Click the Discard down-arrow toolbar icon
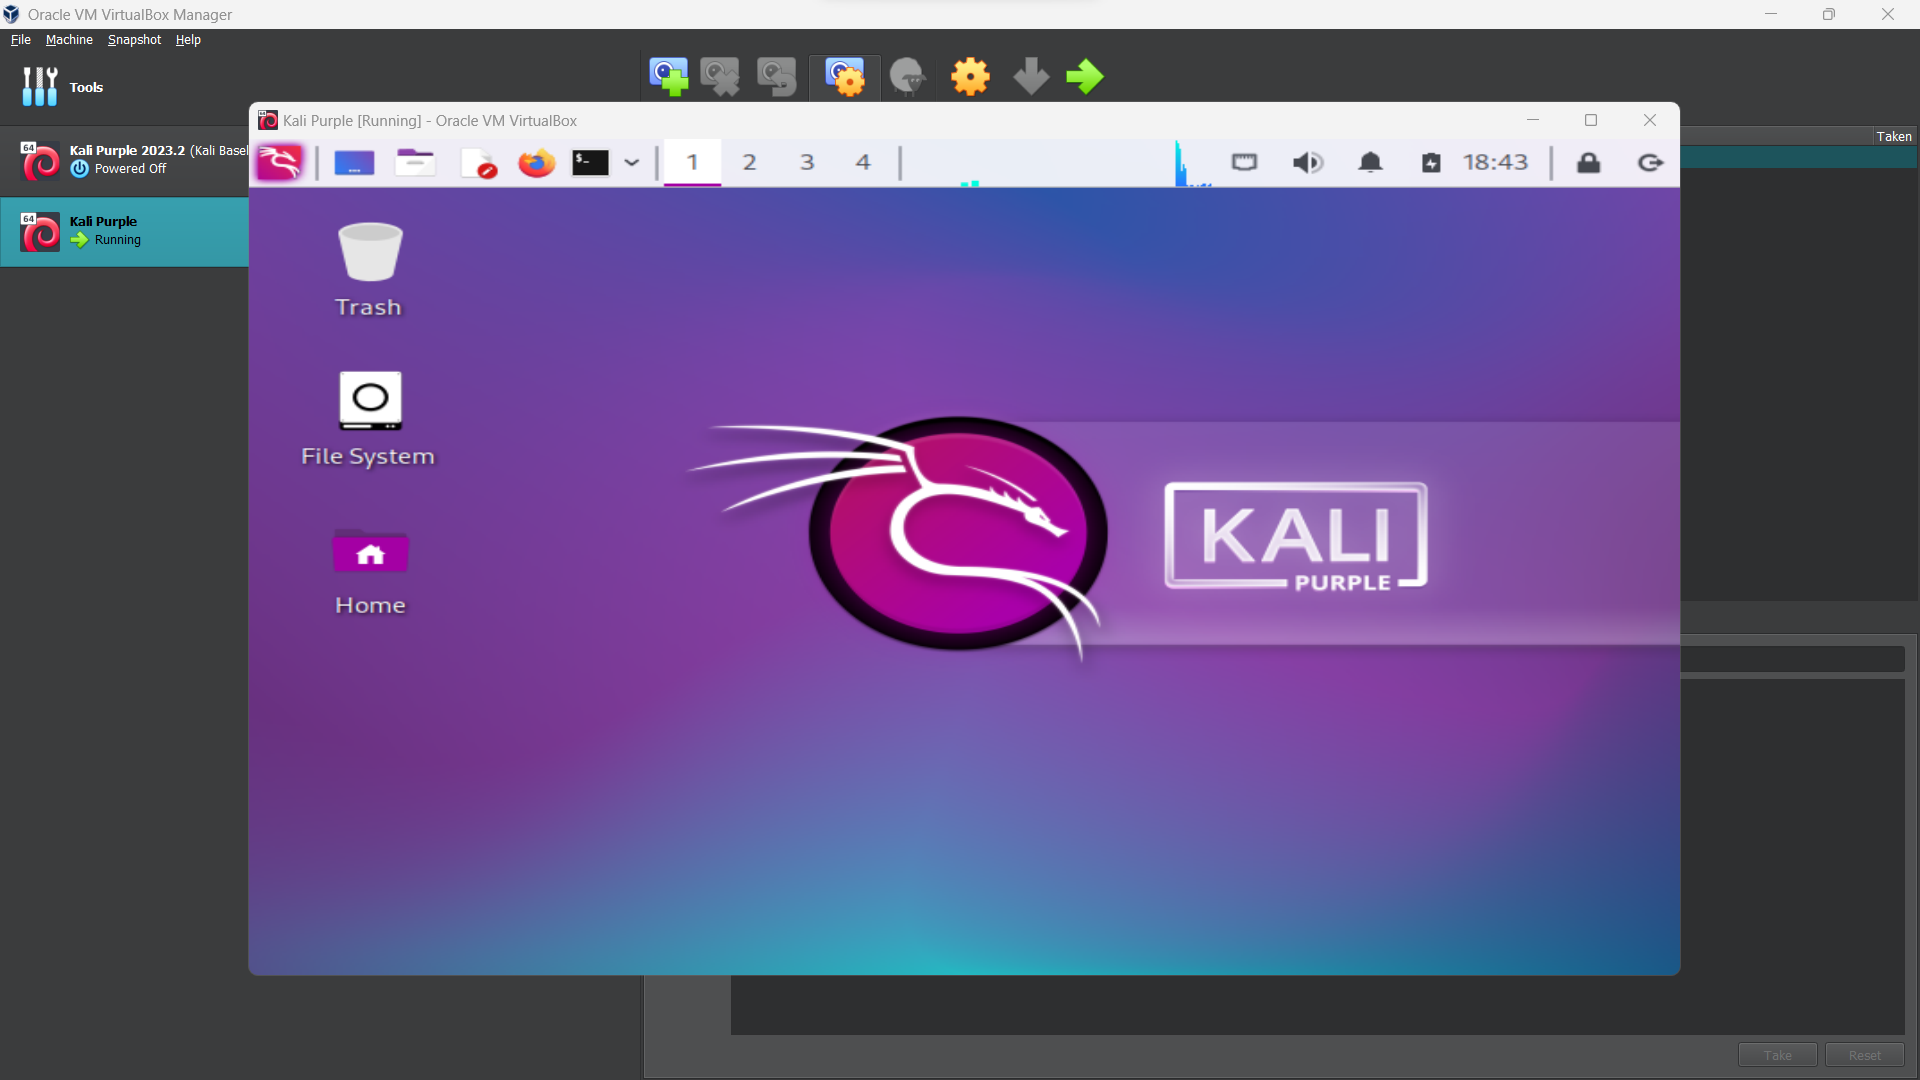This screenshot has height=1080, width=1920. coord(1031,77)
